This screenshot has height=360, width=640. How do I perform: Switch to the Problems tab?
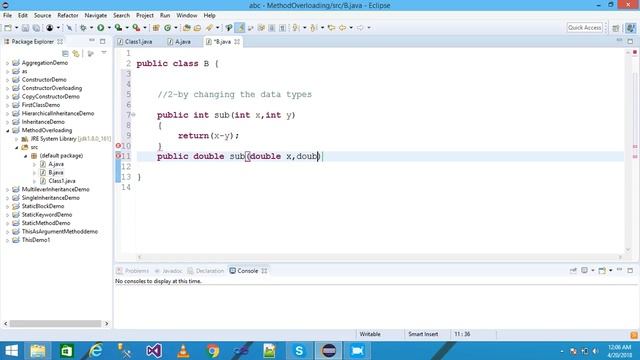(133, 271)
